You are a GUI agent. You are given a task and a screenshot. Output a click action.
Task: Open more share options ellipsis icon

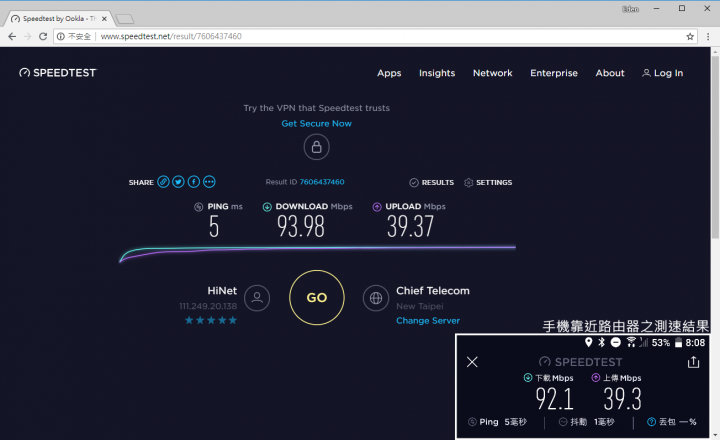pyautogui.click(x=209, y=182)
